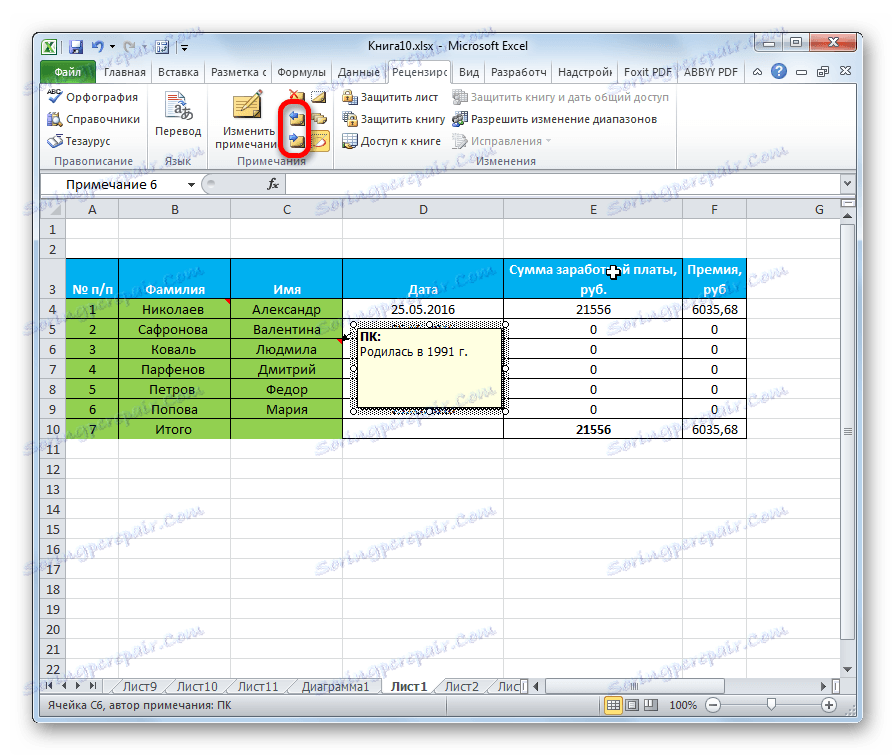896x756 pixels.
Task: Click the Итого cell
Action: point(174,429)
